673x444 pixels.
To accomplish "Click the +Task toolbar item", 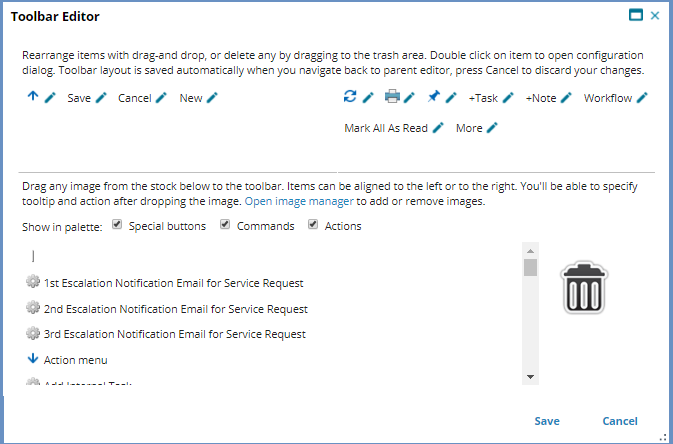I will [x=483, y=98].
